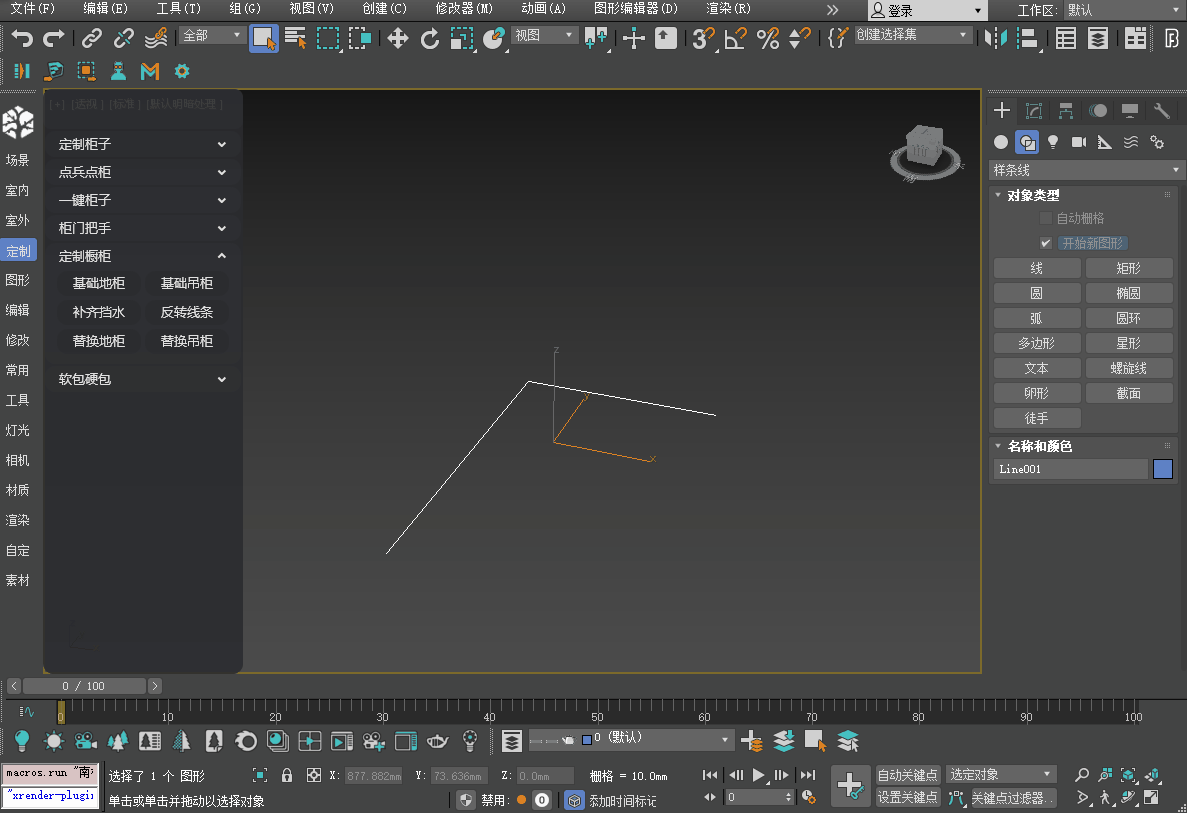Click the 星形 shape button
Image resolution: width=1187 pixels, height=813 pixels.
pos(1129,343)
